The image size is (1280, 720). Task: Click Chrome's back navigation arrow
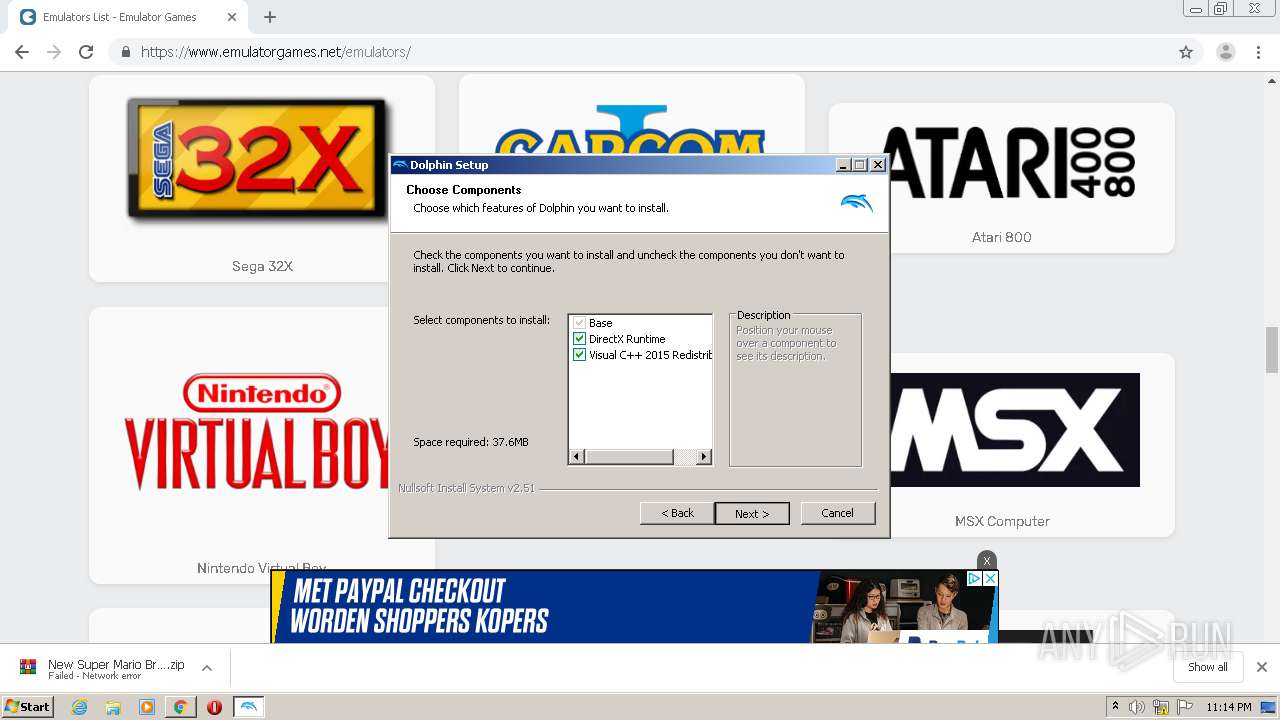tap(22, 52)
